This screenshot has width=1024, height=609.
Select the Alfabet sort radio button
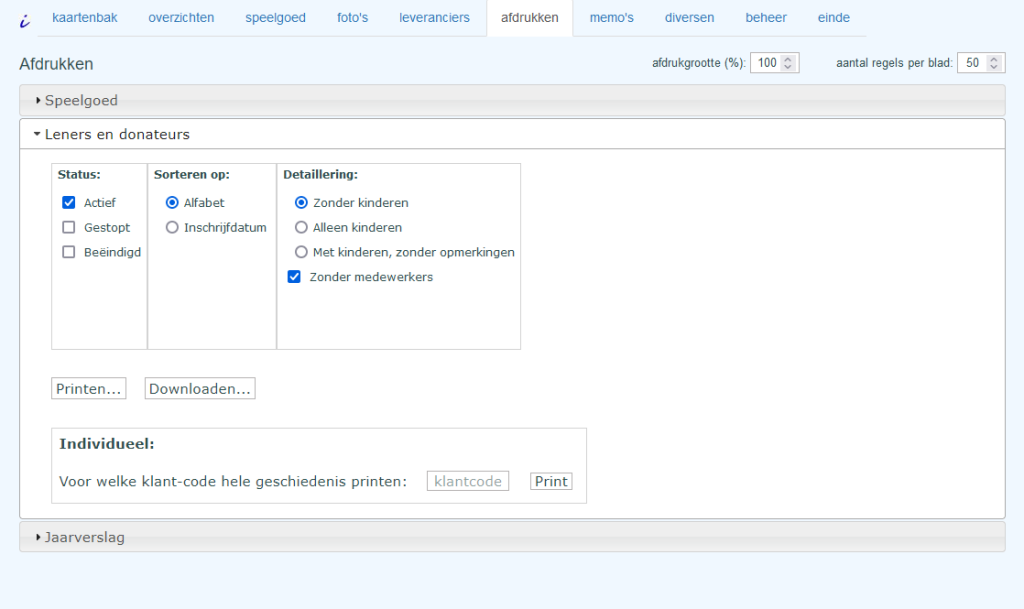click(172, 202)
